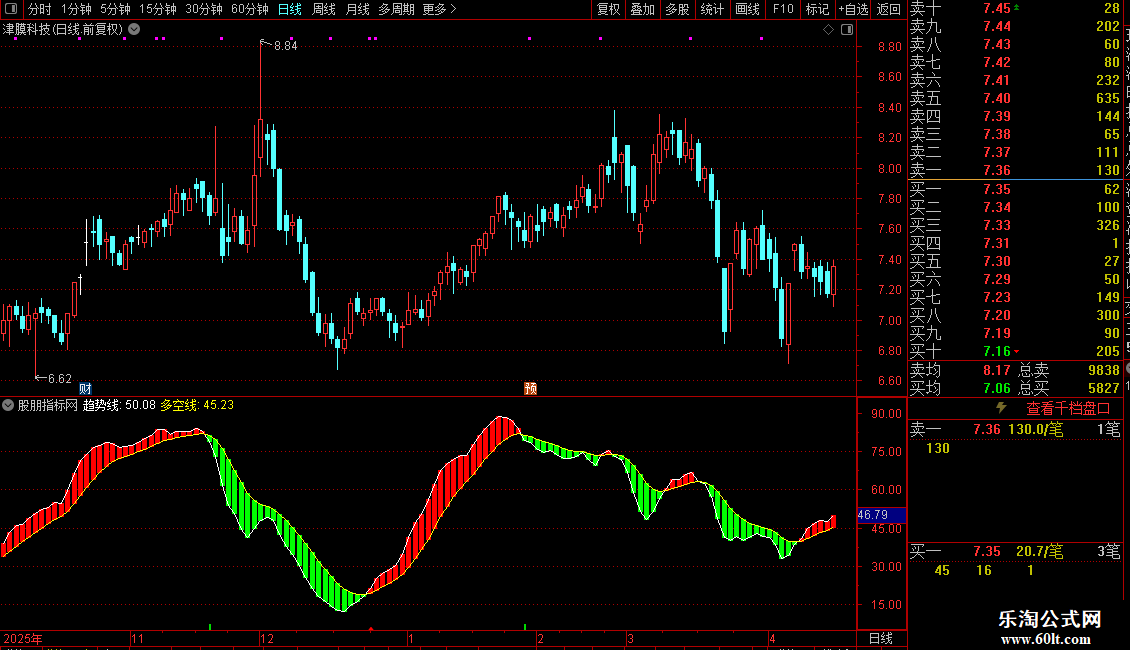Viewport: 1130px width, 650px height.
Task: Click the 预 forecast marker on the chart
Action: [x=530, y=388]
